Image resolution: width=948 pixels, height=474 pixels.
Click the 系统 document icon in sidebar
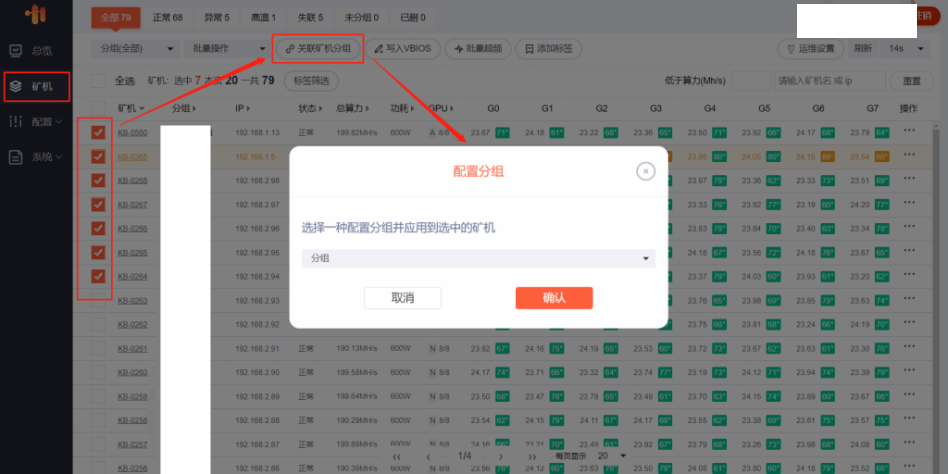(x=16, y=157)
